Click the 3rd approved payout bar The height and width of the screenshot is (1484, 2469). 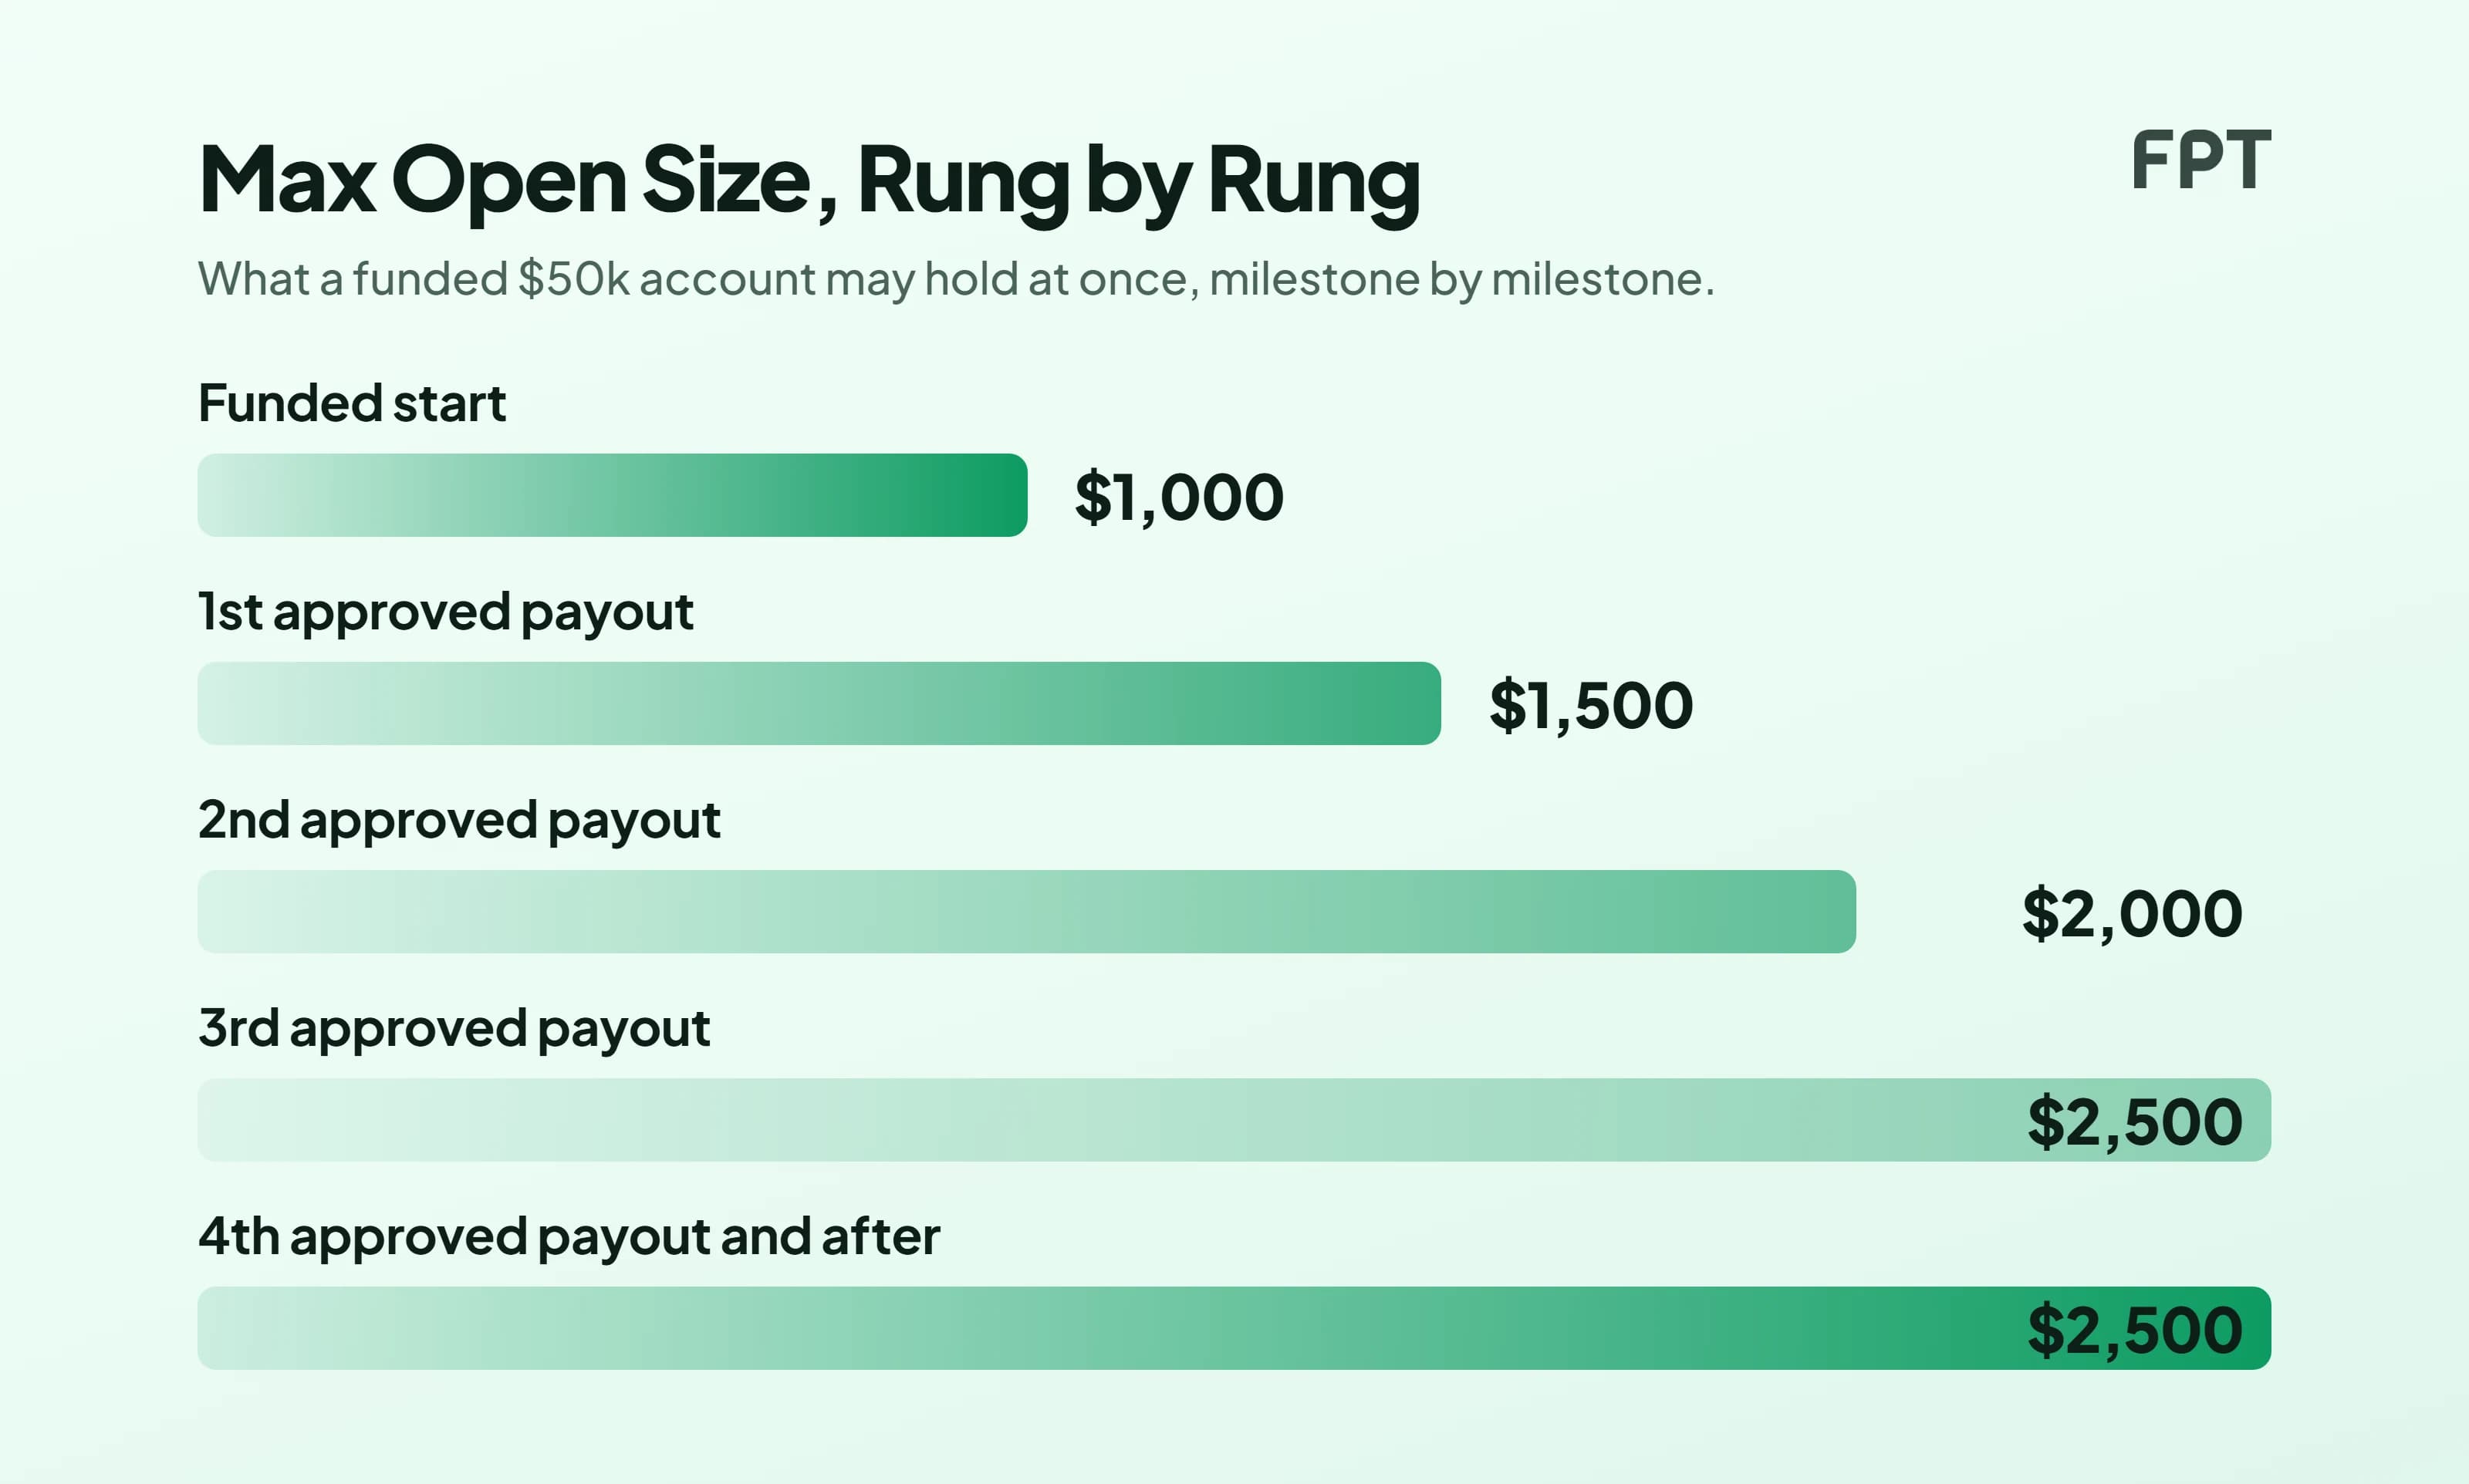click(1234, 1119)
